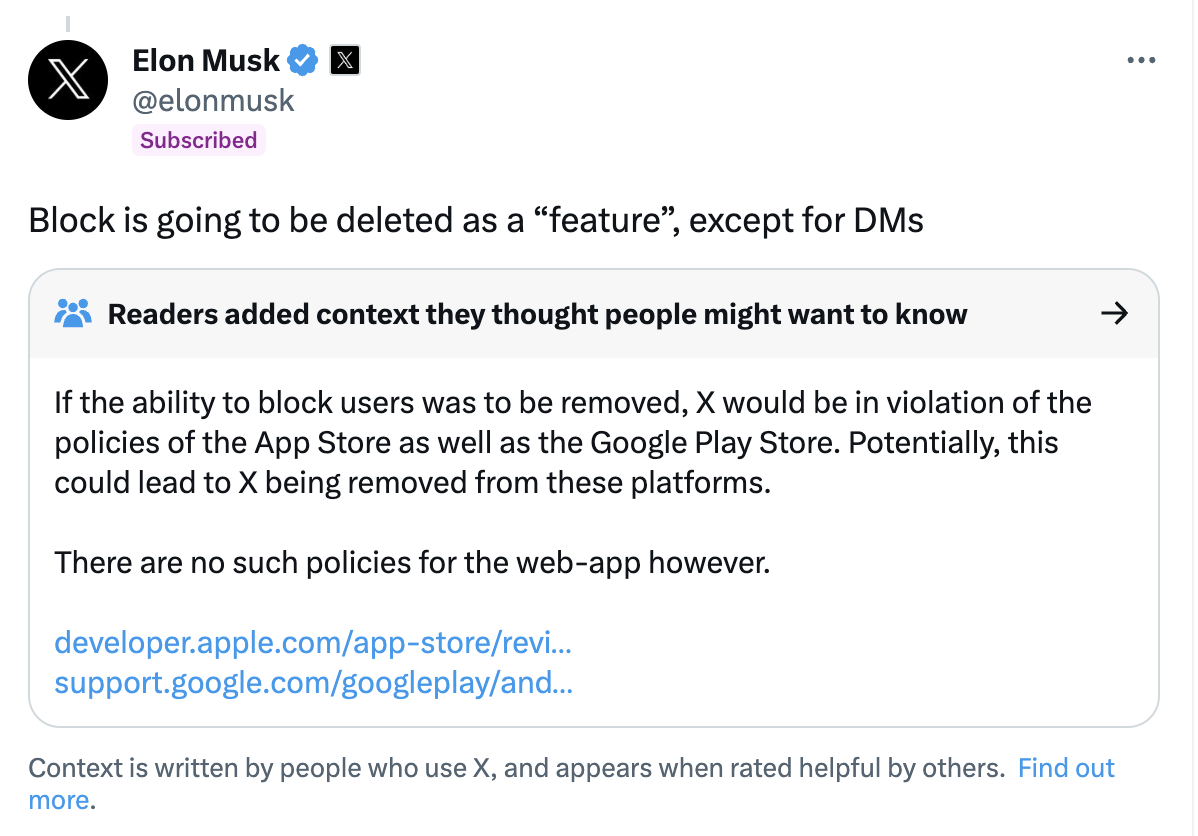Click the Subscribed label text

[x=198, y=140]
